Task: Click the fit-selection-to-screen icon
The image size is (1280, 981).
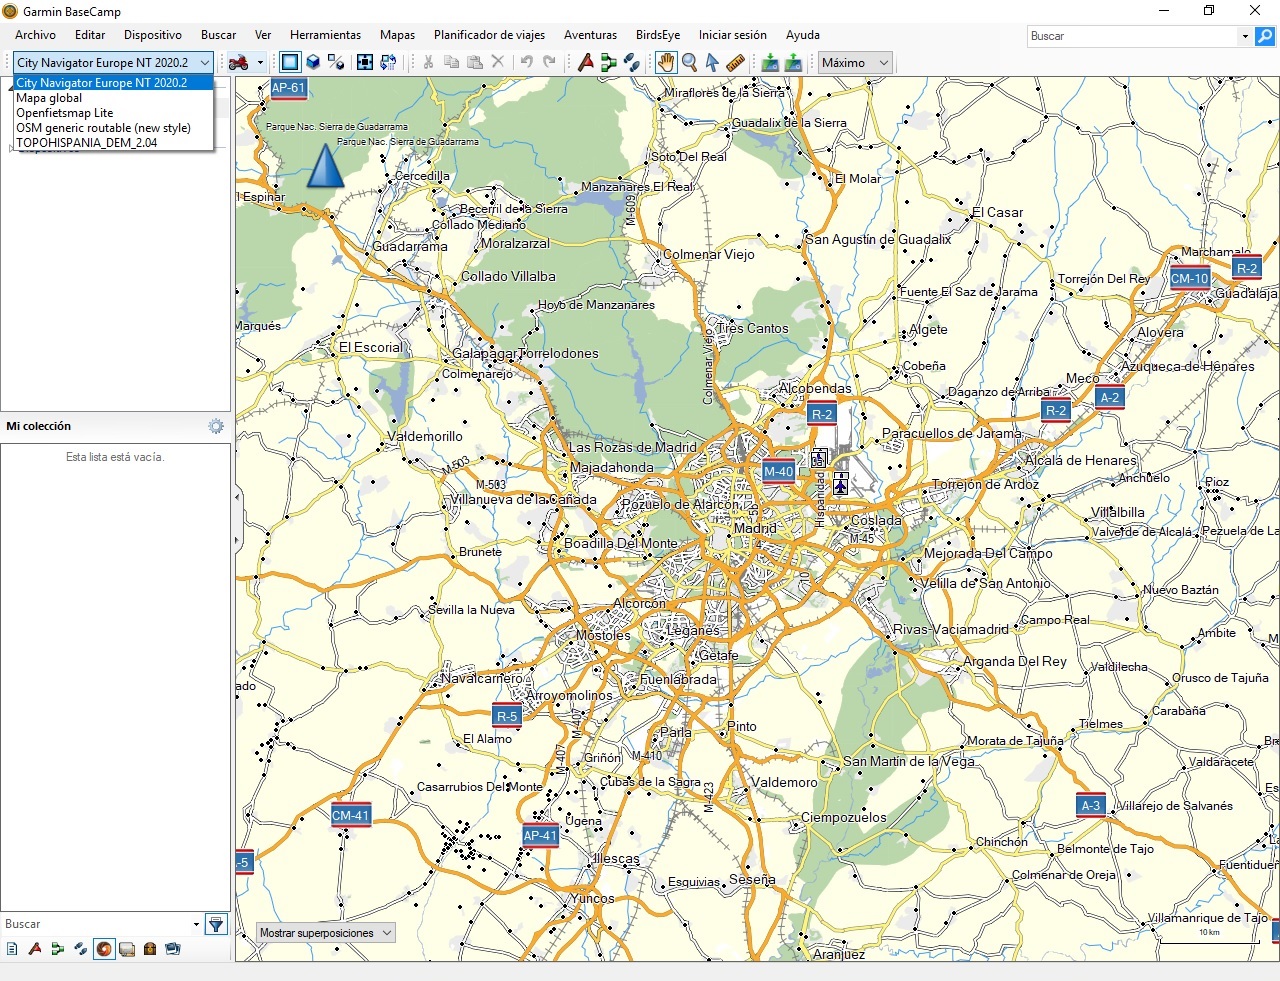Action: pyautogui.click(x=365, y=62)
